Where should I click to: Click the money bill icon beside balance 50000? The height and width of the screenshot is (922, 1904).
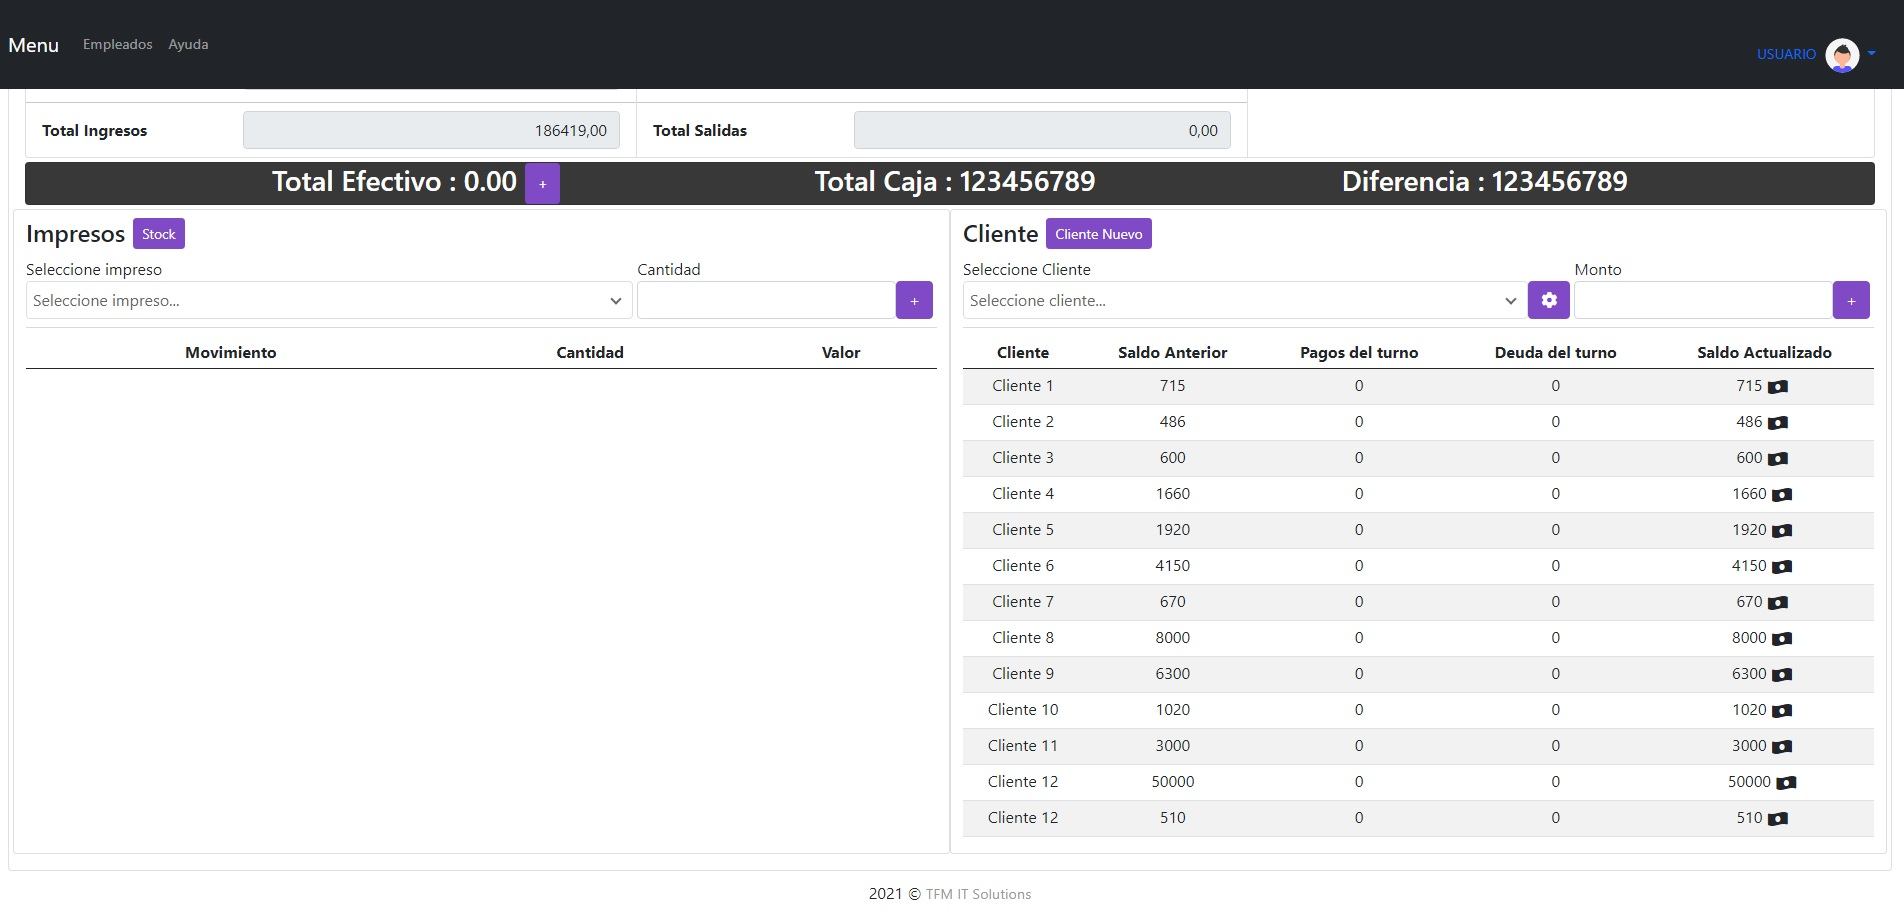pyautogui.click(x=1786, y=783)
